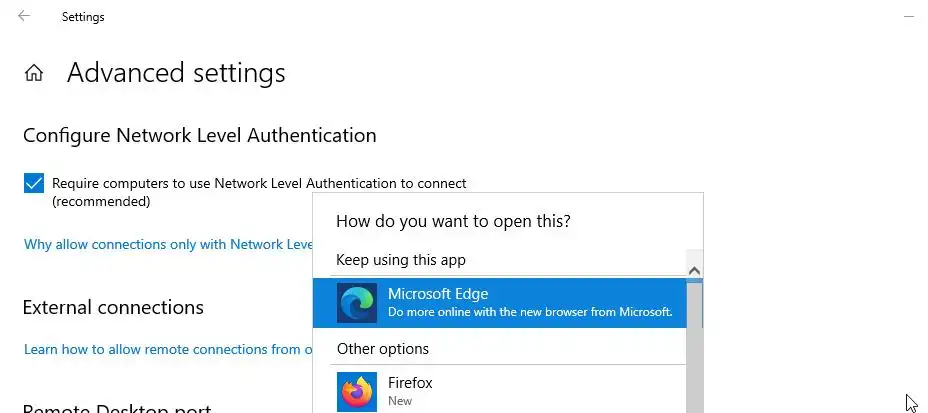The width and height of the screenshot is (928, 413).
Task: Click the 'External connections' section heading
Action: tap(113, 307)
